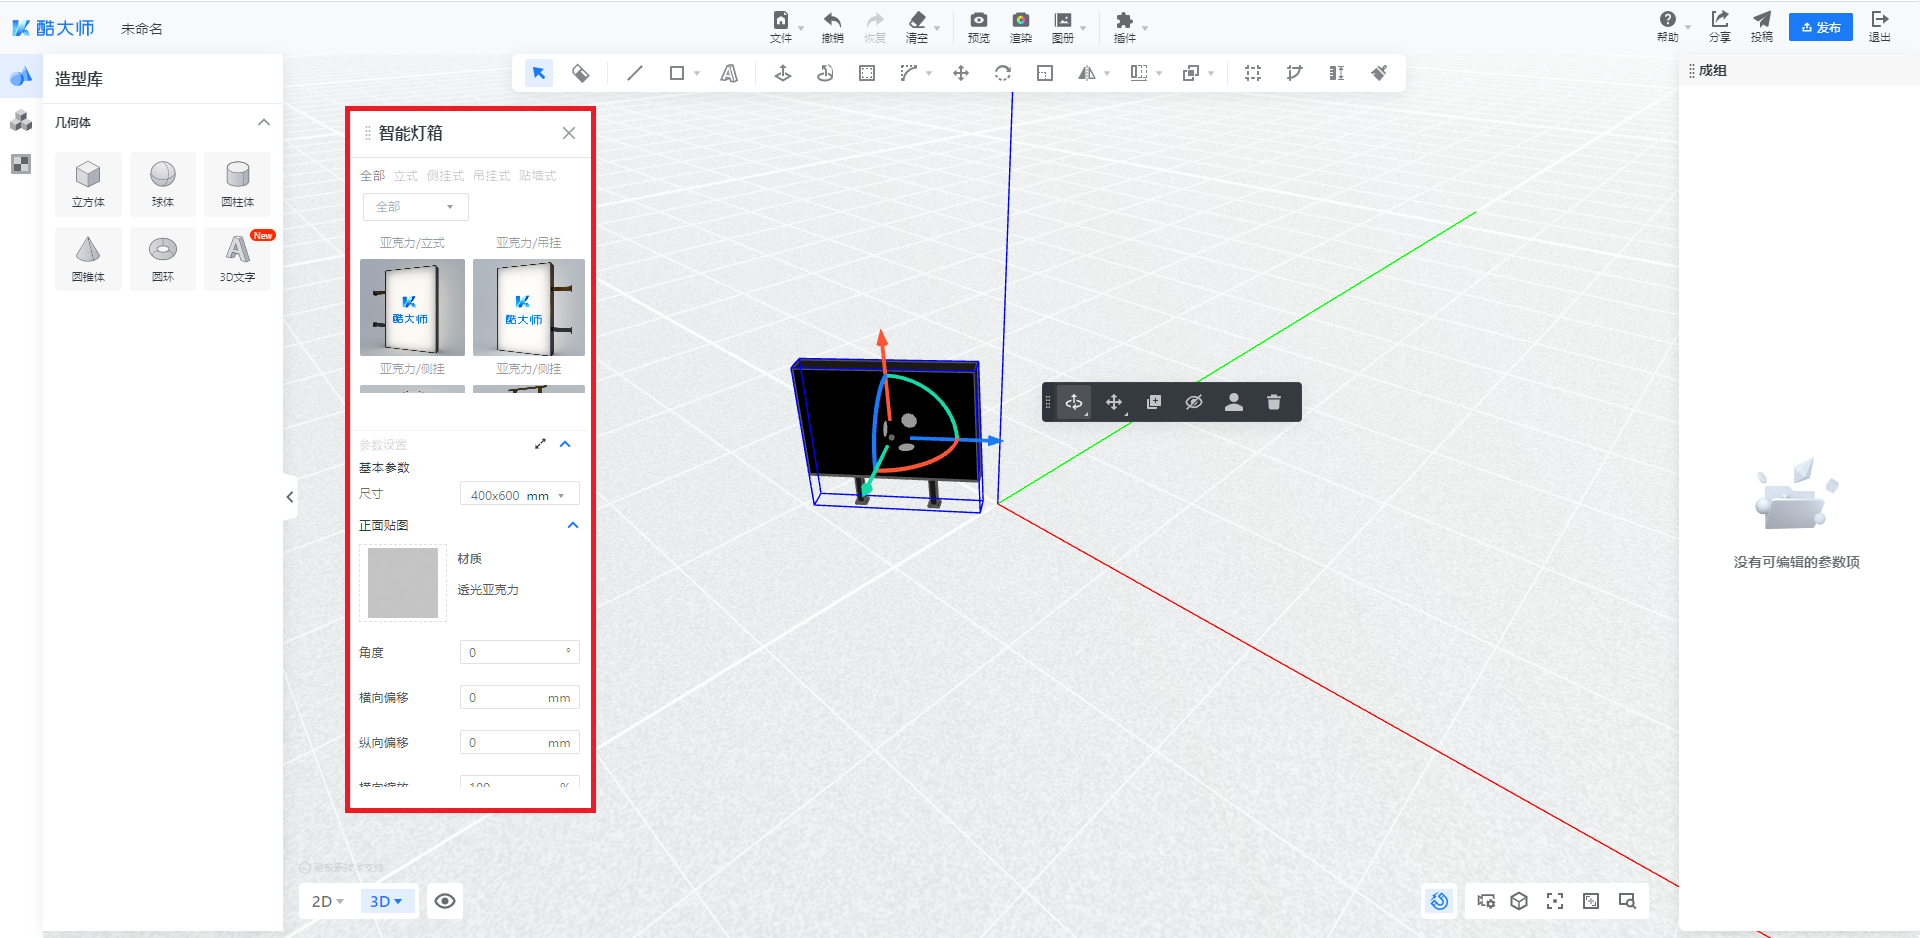This screenshot has height=938, width=1920.
Task: Select the rectangle shape tool
Action: coord(677,73)
